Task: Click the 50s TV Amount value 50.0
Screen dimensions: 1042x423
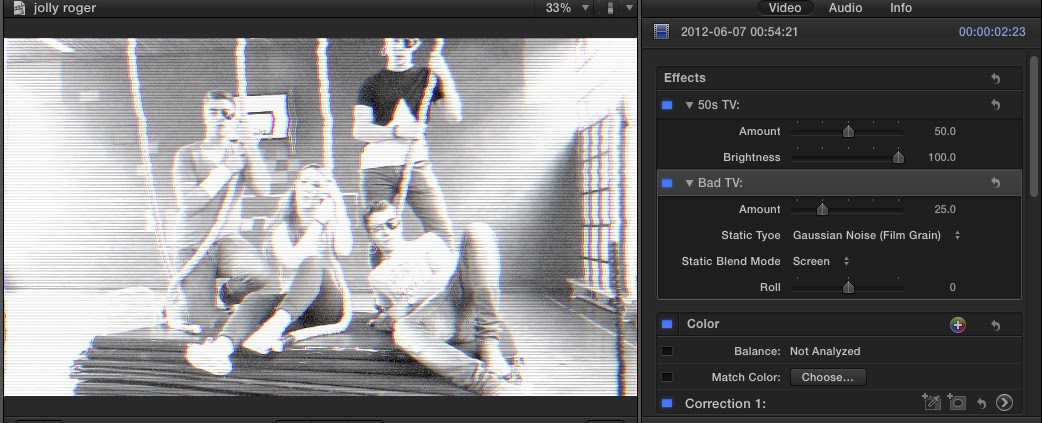Action: 944,131
